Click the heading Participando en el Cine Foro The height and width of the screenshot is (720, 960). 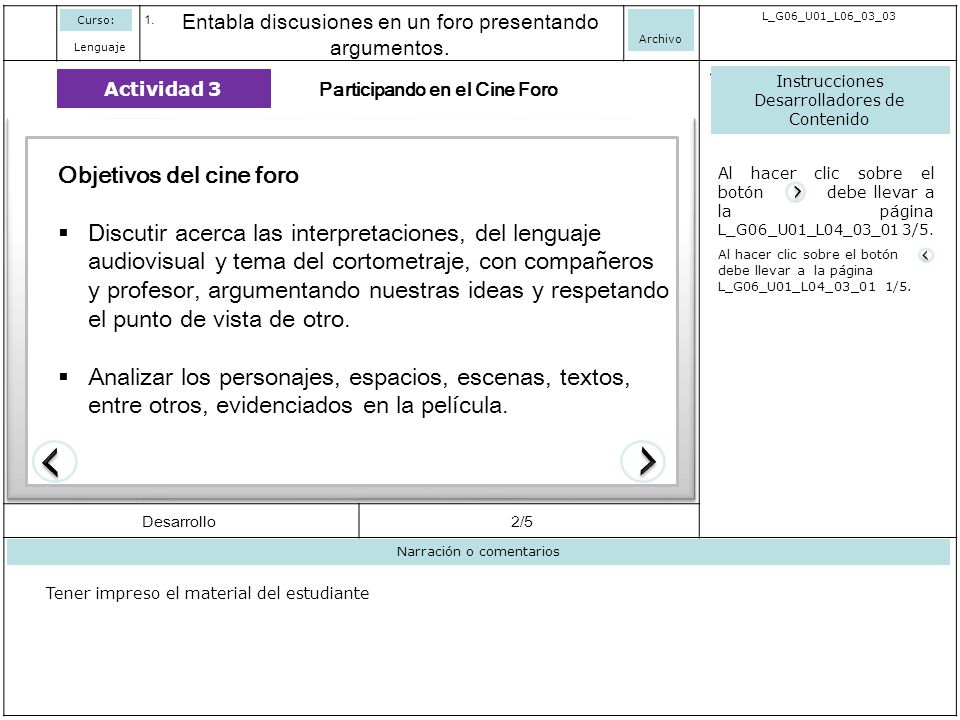438,89
